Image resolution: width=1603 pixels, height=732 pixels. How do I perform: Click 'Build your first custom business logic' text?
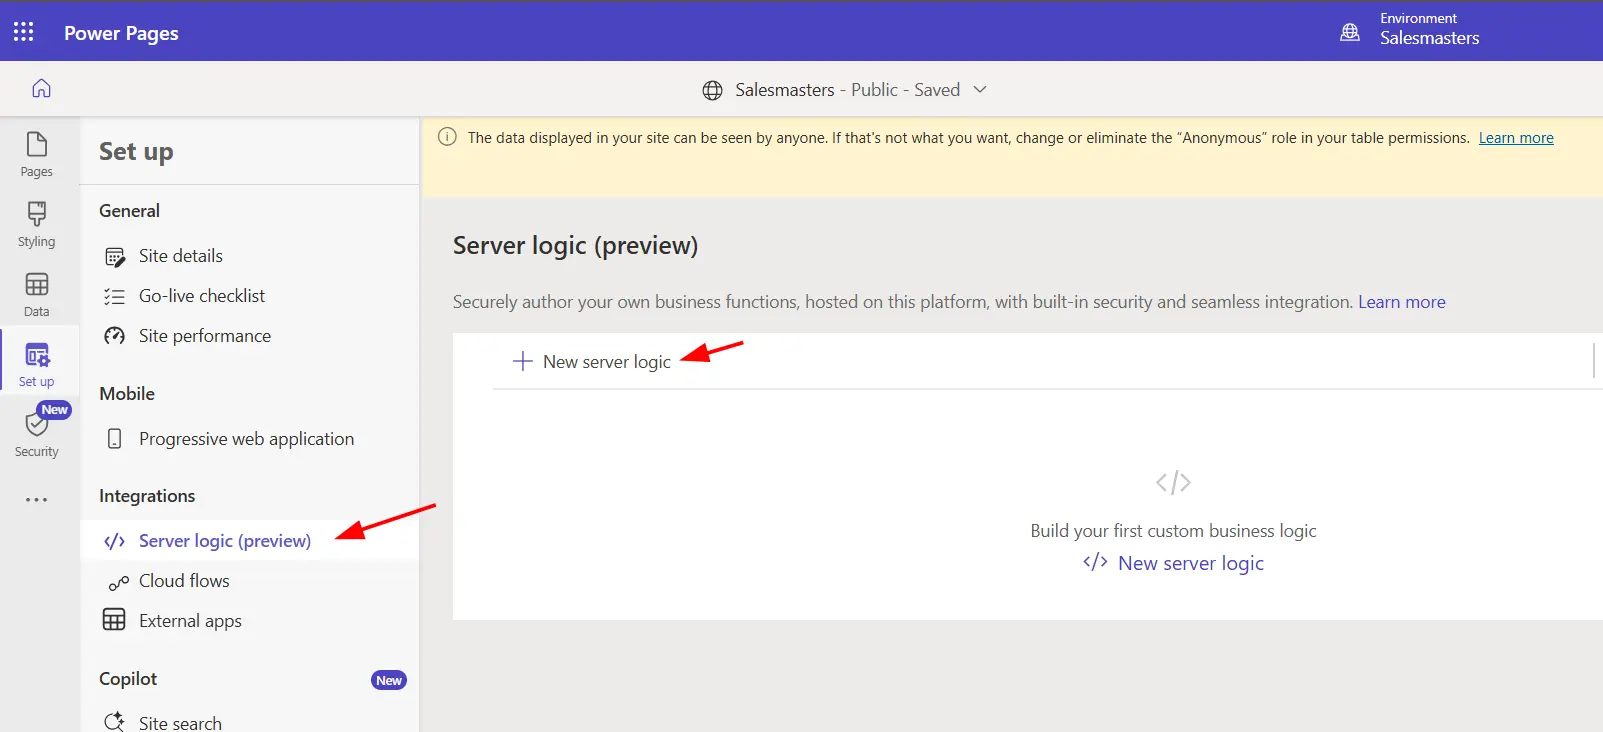click(x=1173, y=531)
